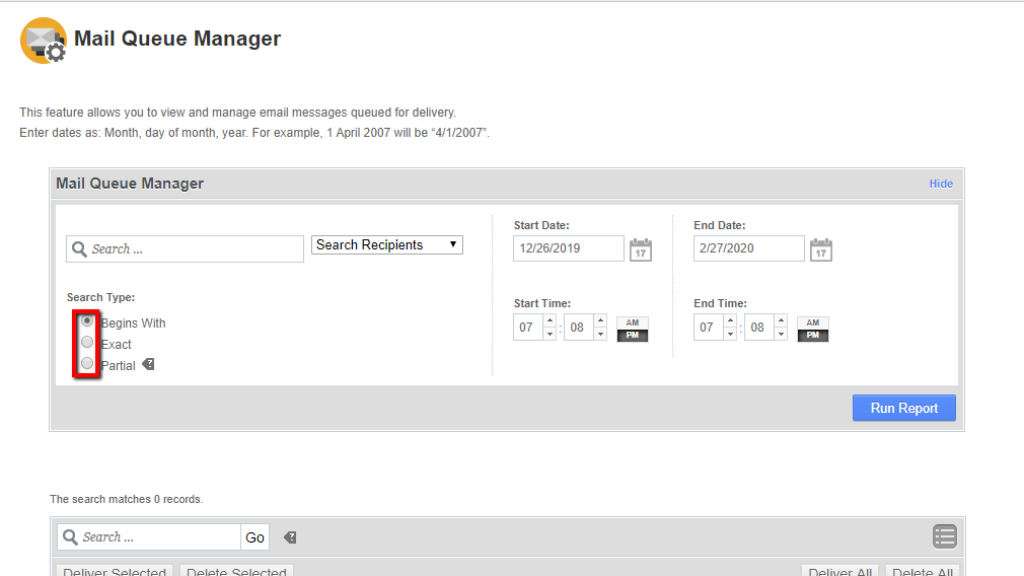Select the Exact search type
Viewport: 1024px width, 576px height.
[87, 342]
